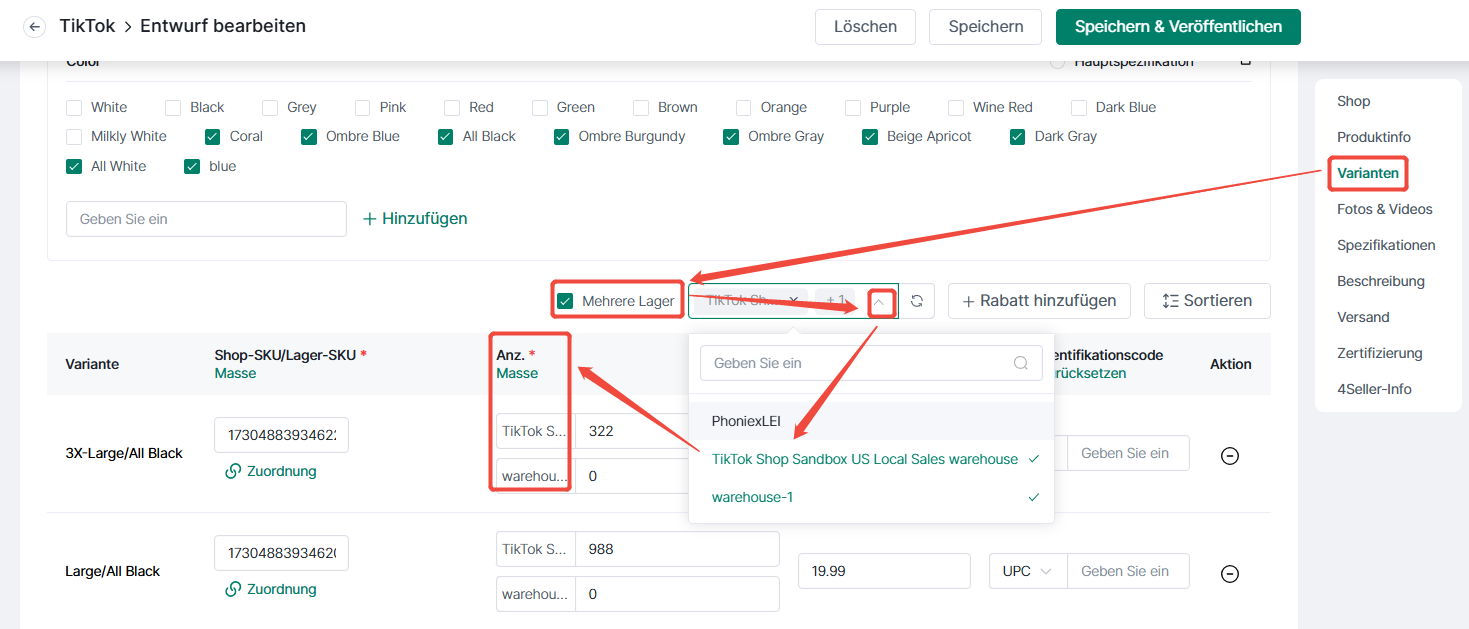
Task: Jump to Versand section
Action: [x=1363, y=317]
